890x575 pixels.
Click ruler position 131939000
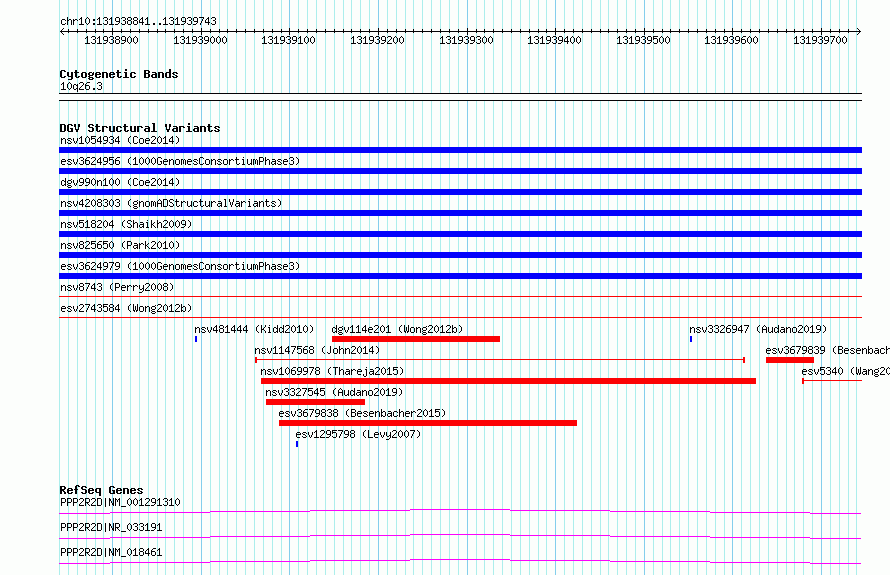click(200, 40)
